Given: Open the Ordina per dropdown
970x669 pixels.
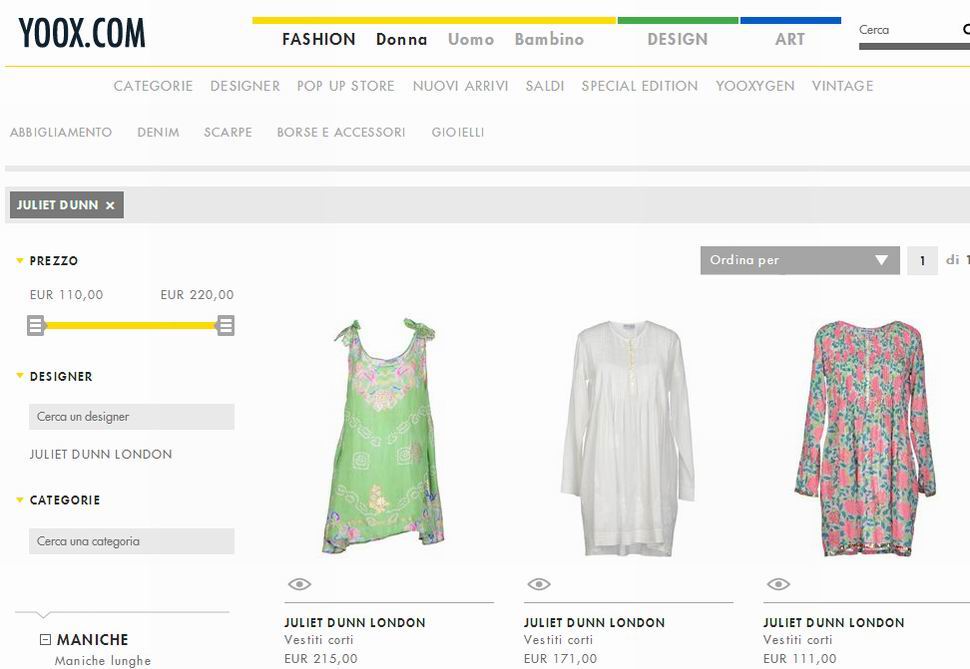Looking at the screenshot, I should 800,261.
